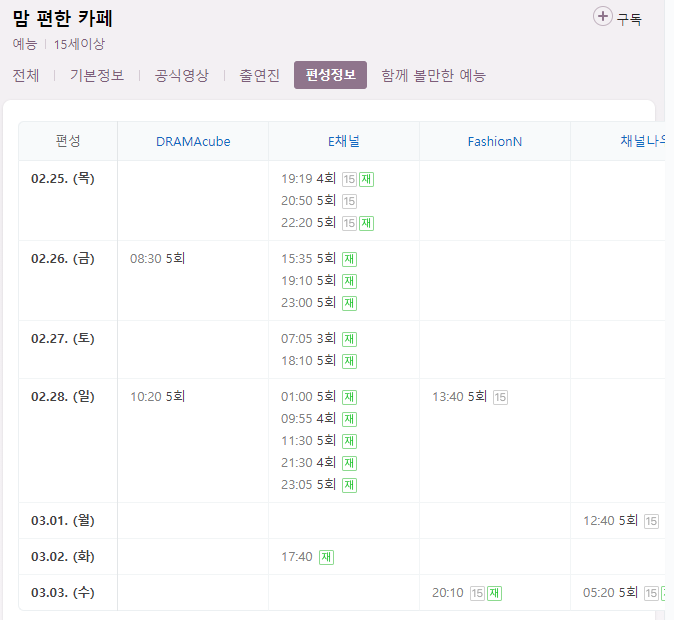Click the 재 badge beside 19:10
The height and width of the screenshot is (620, 674).
pos(349,281)
